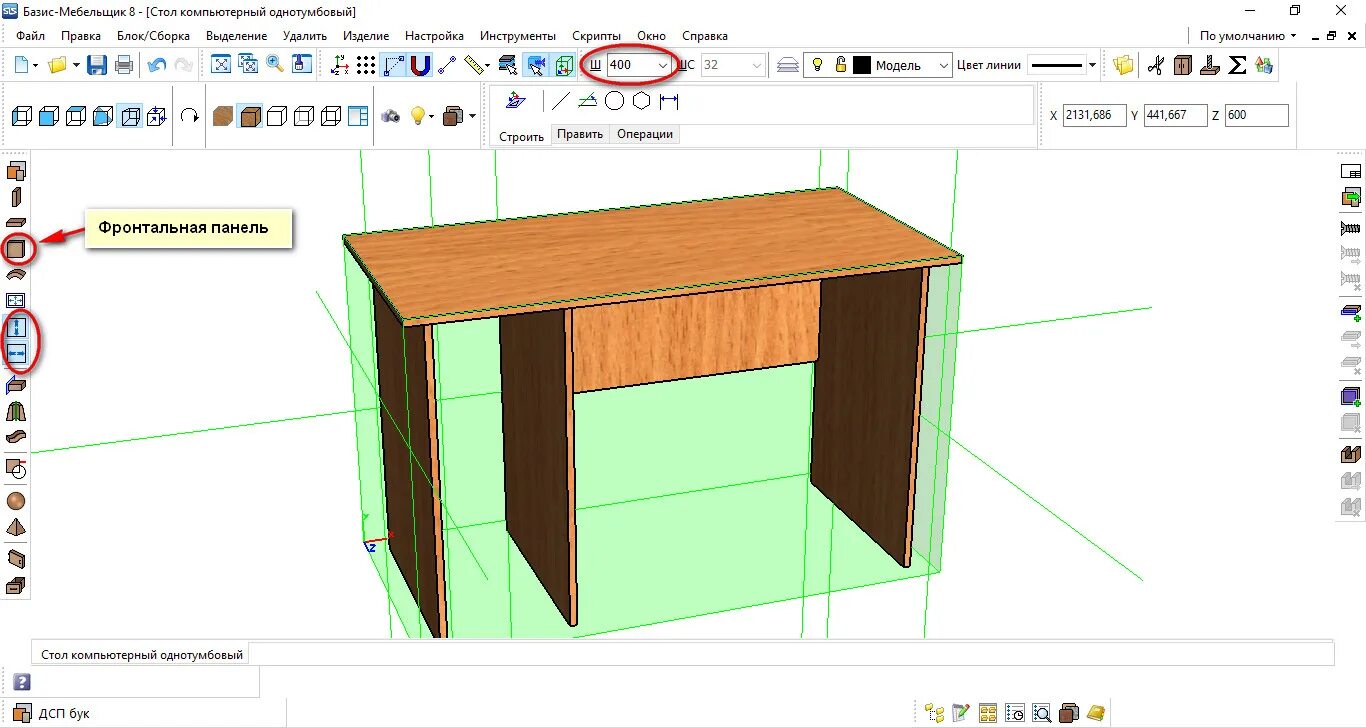Open the Справка menu

[704, 36]
